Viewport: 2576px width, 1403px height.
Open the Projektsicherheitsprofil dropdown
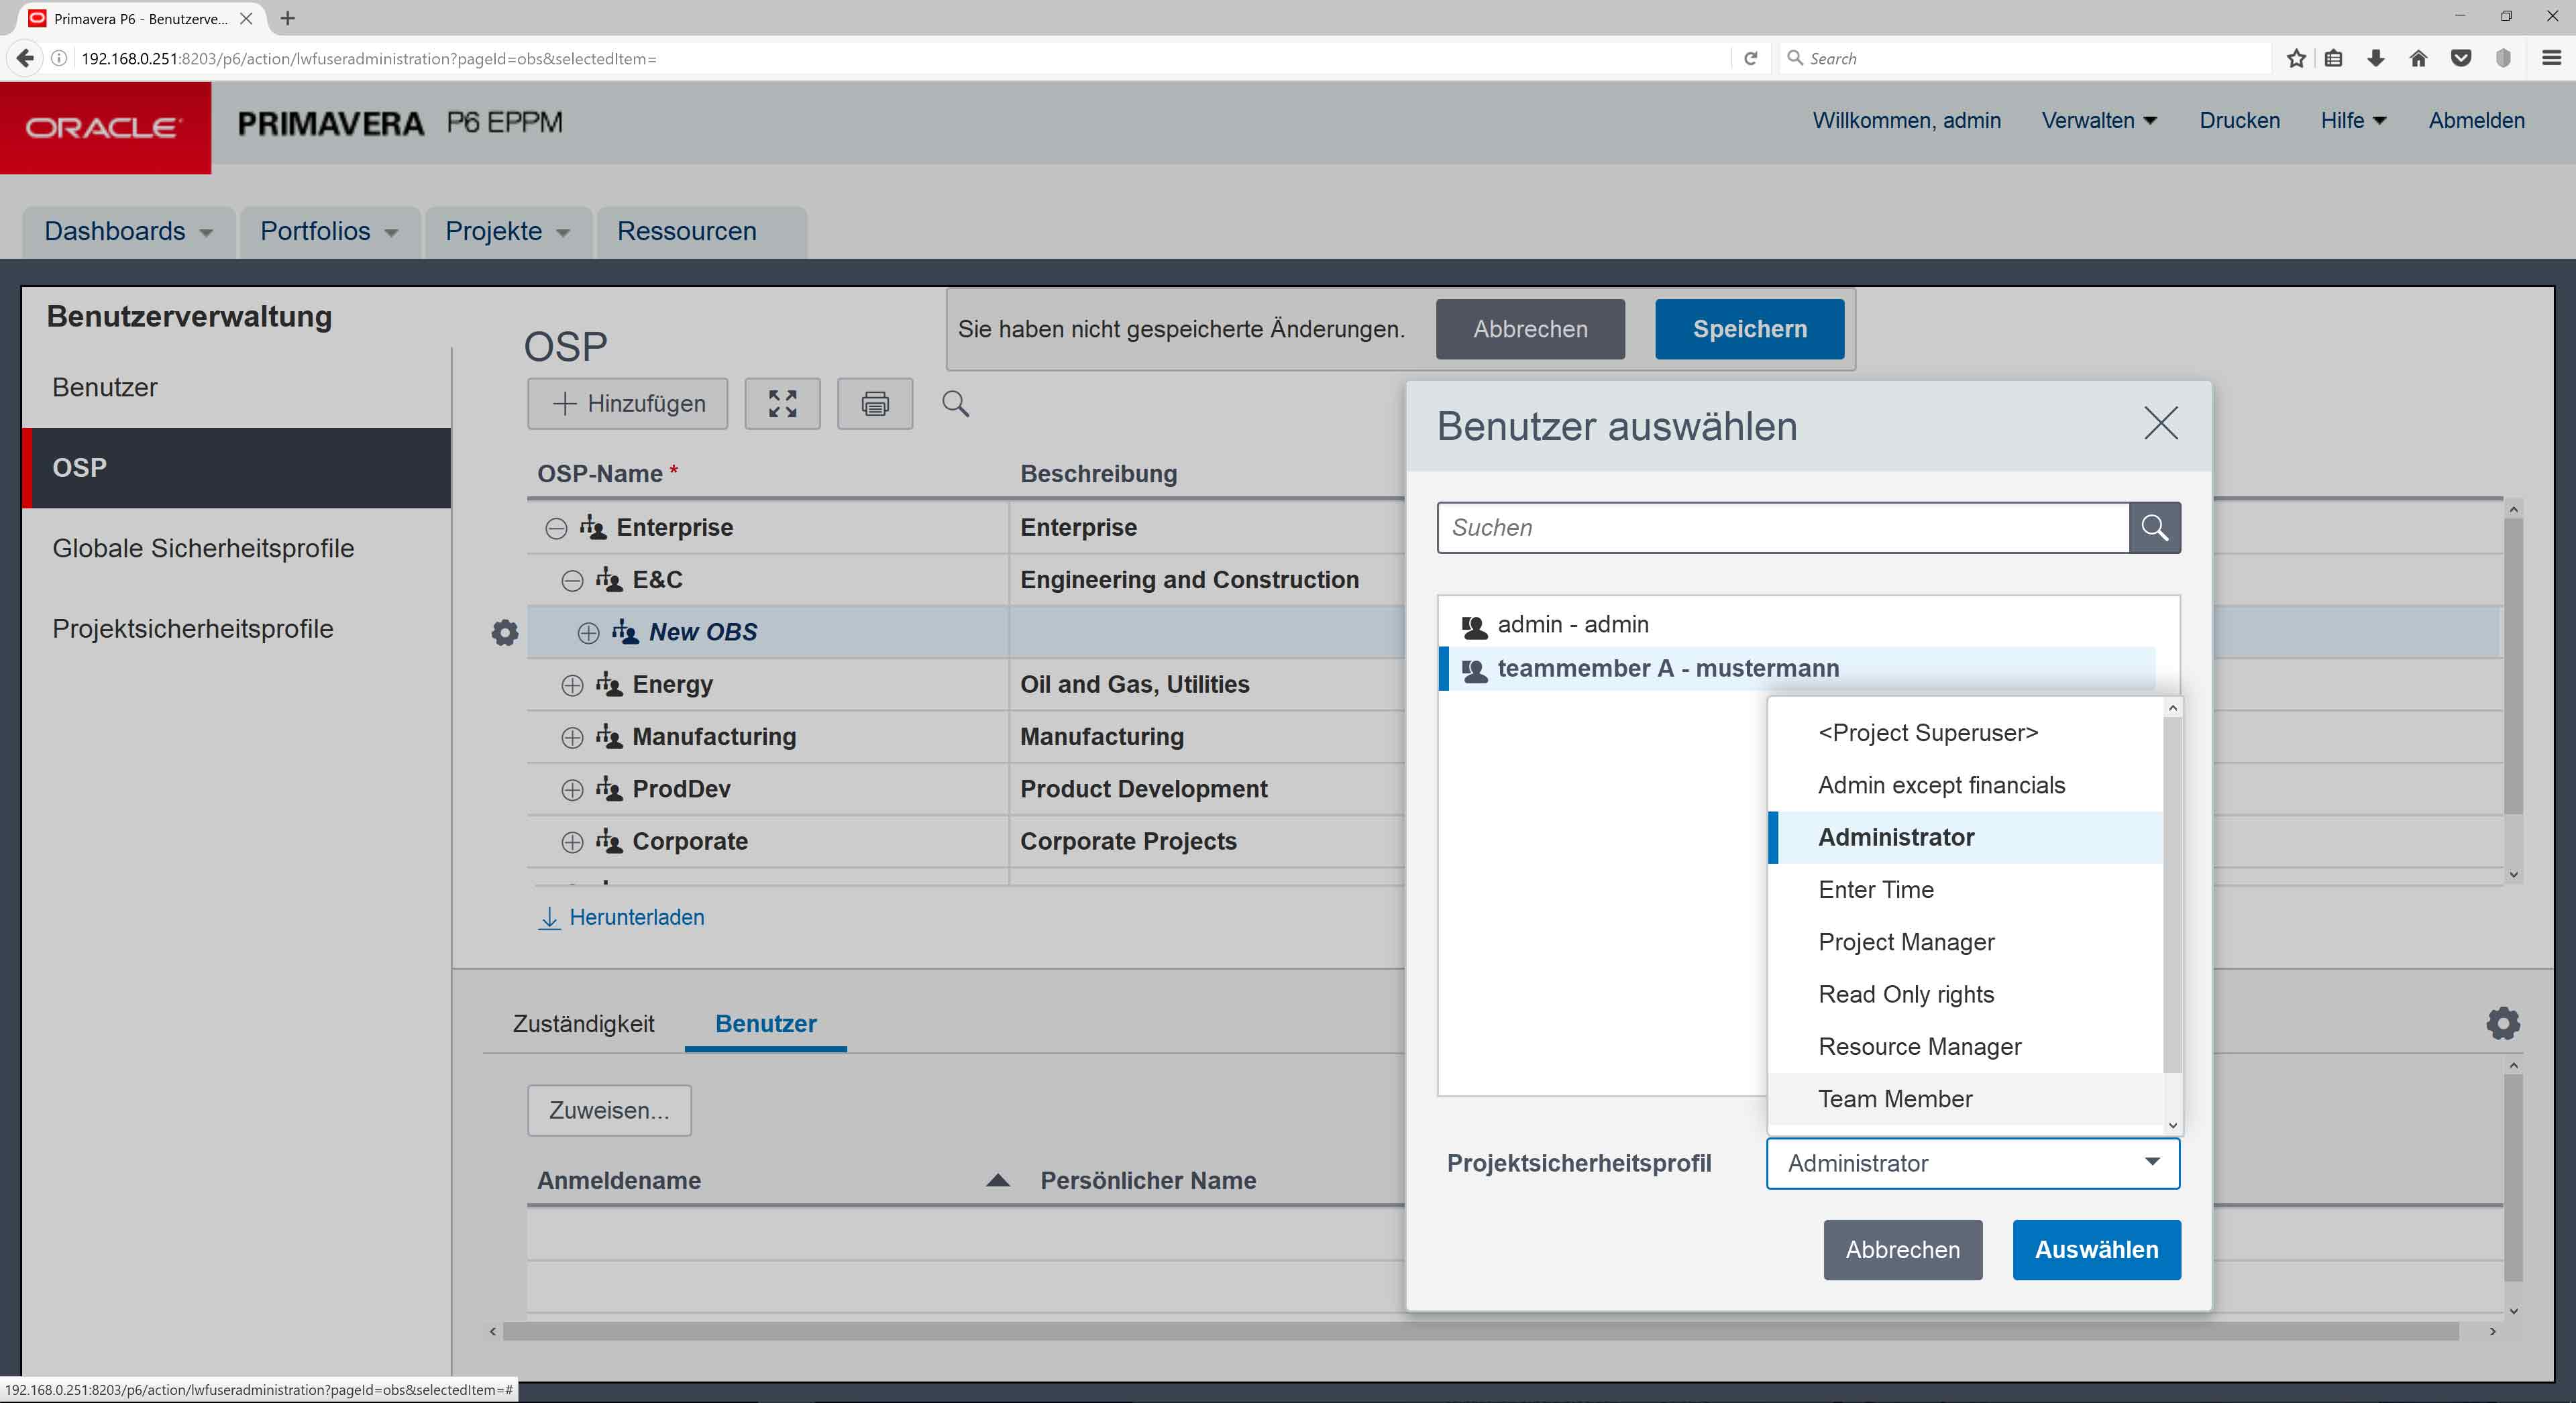coord(1972,1163)
